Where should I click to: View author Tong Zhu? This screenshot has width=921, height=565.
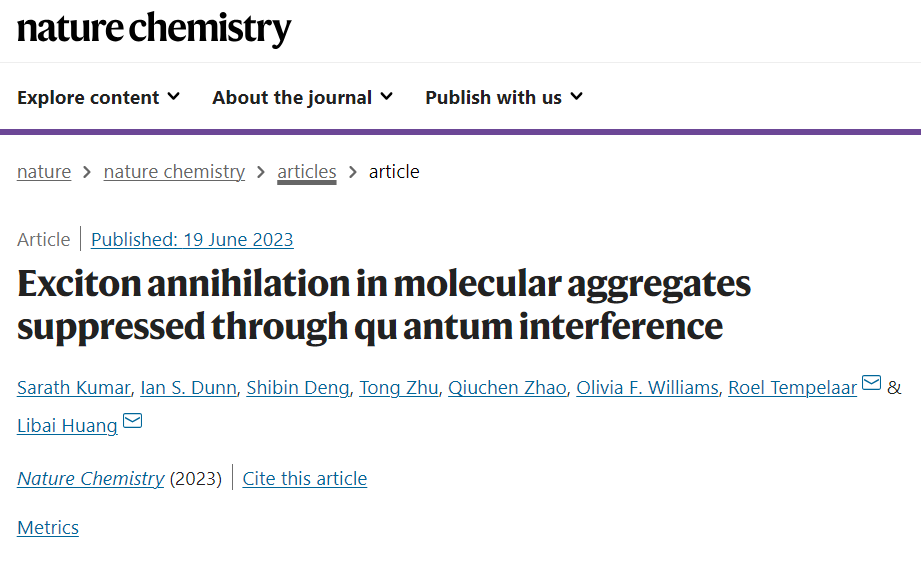coord(399,388)
